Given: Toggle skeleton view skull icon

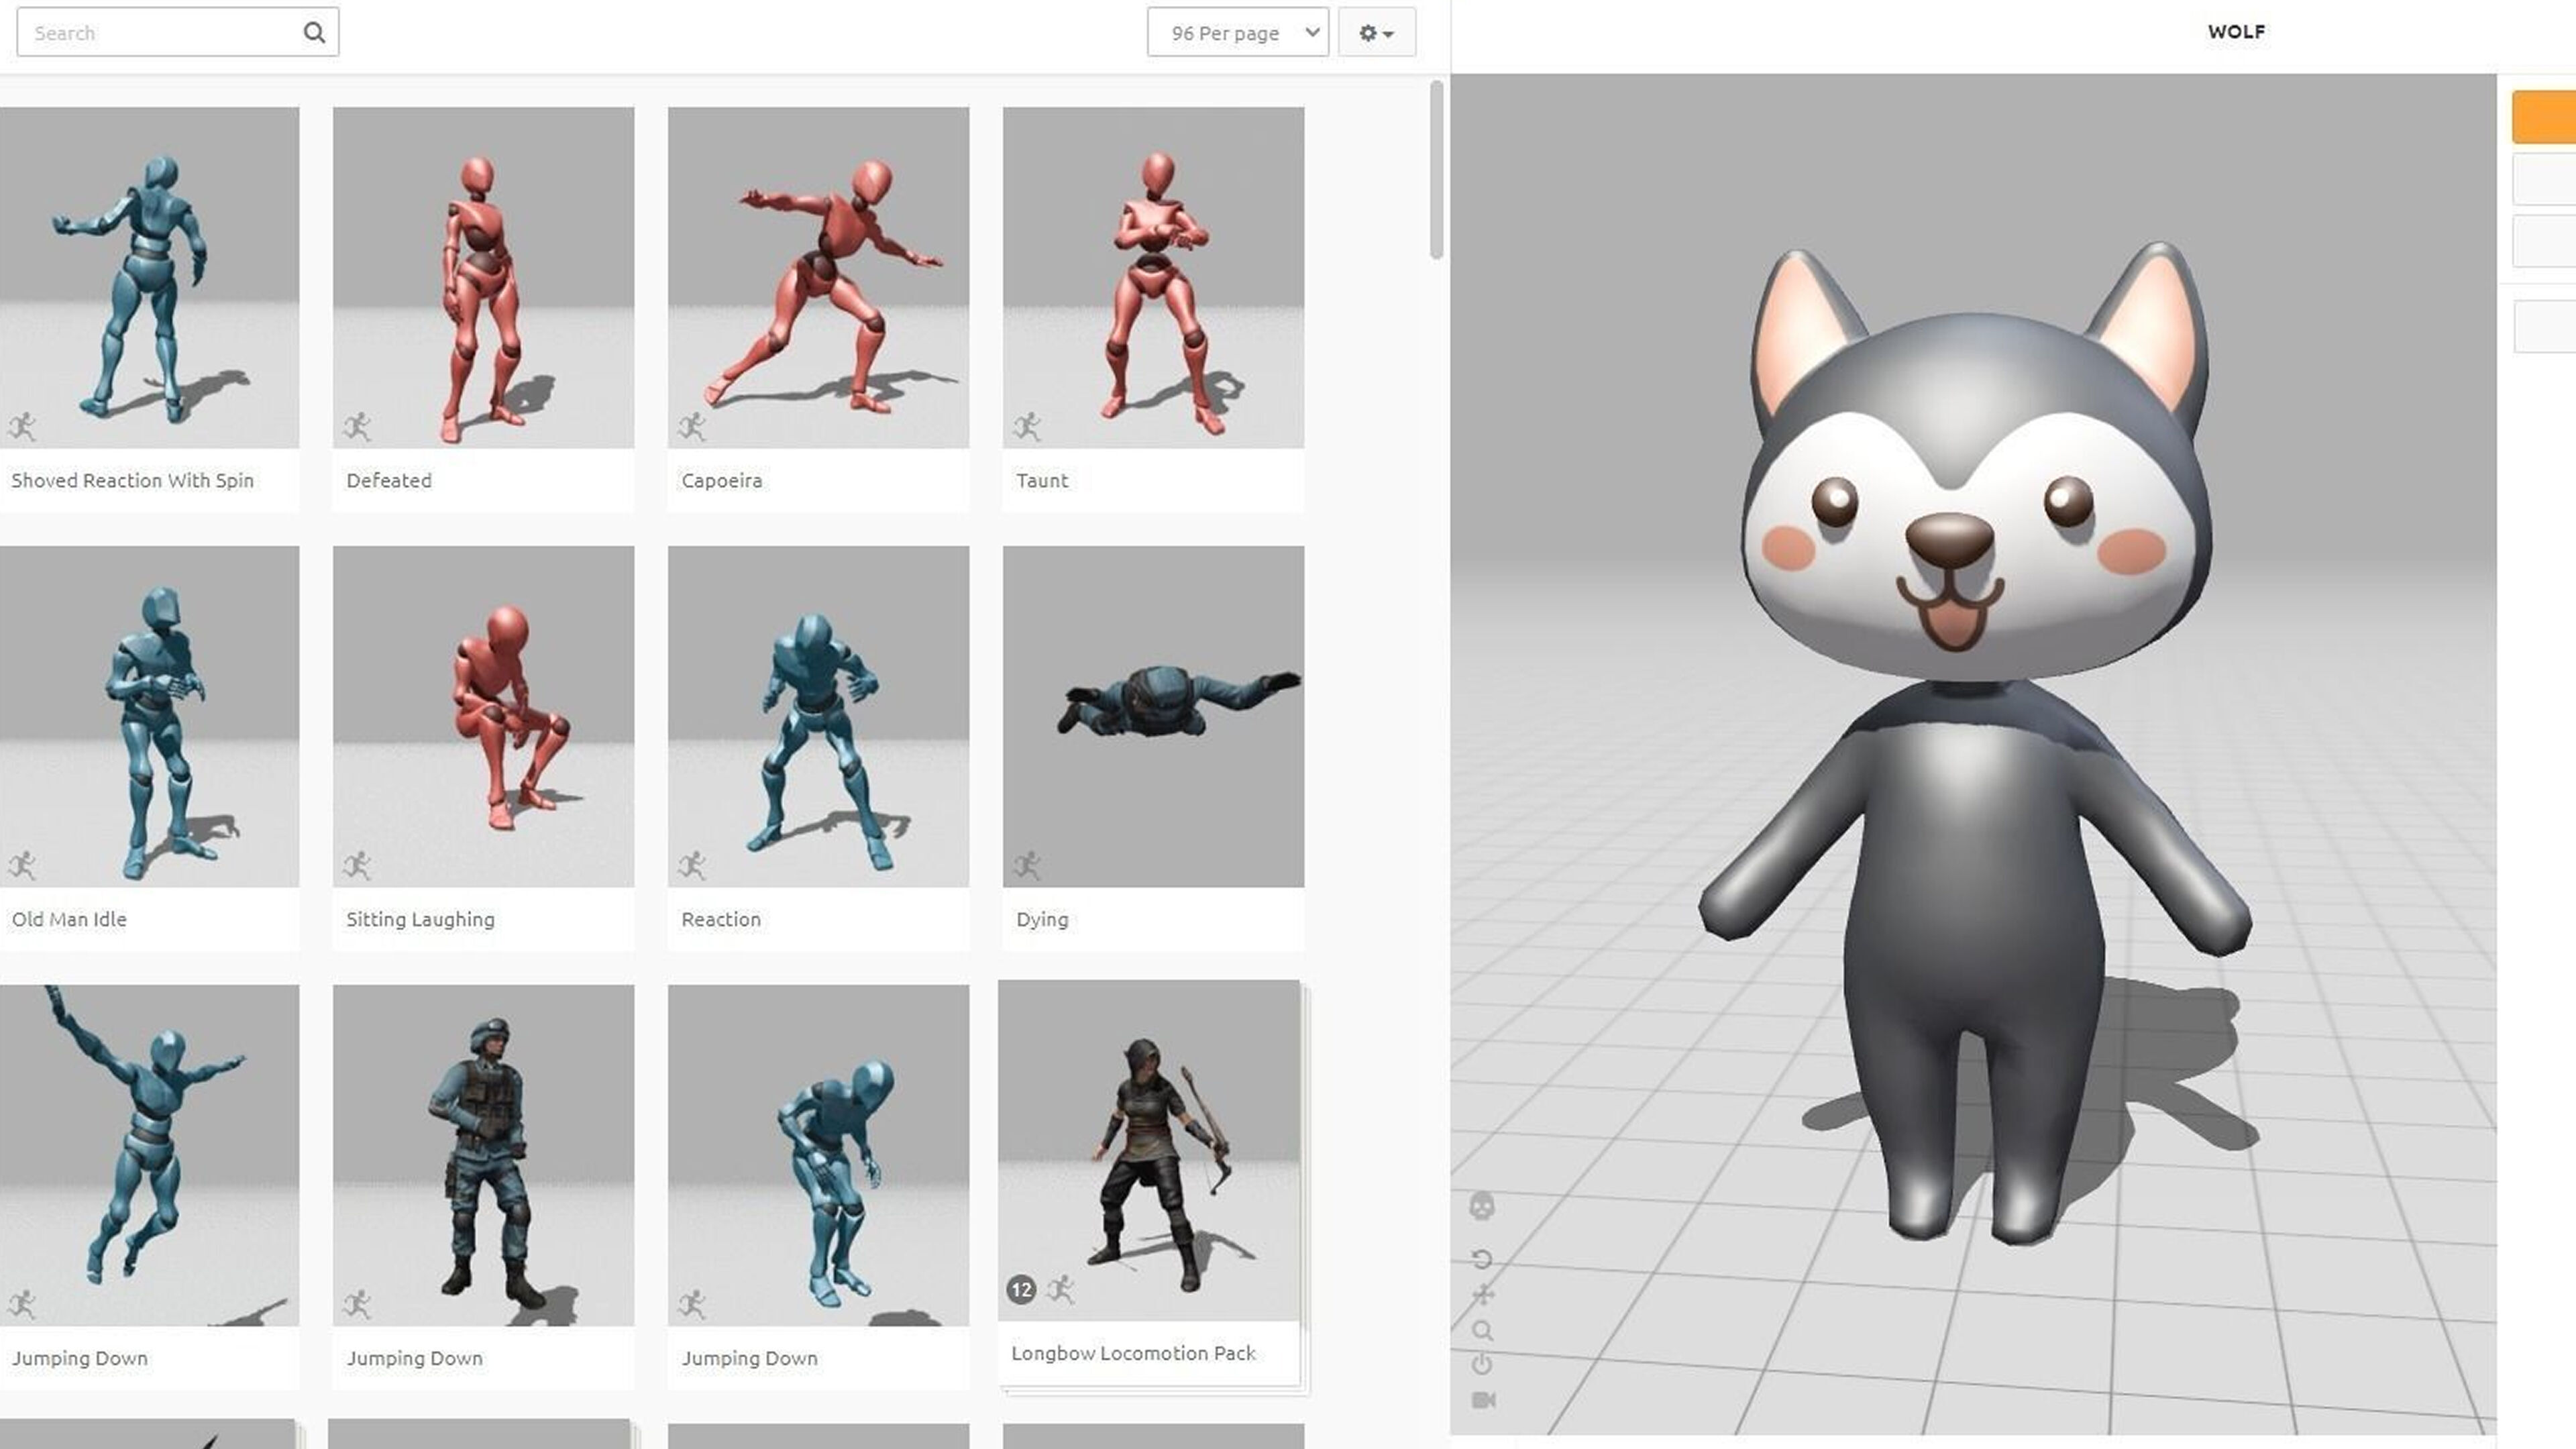Looking at the screenshot, I should coord(1481,1205).
